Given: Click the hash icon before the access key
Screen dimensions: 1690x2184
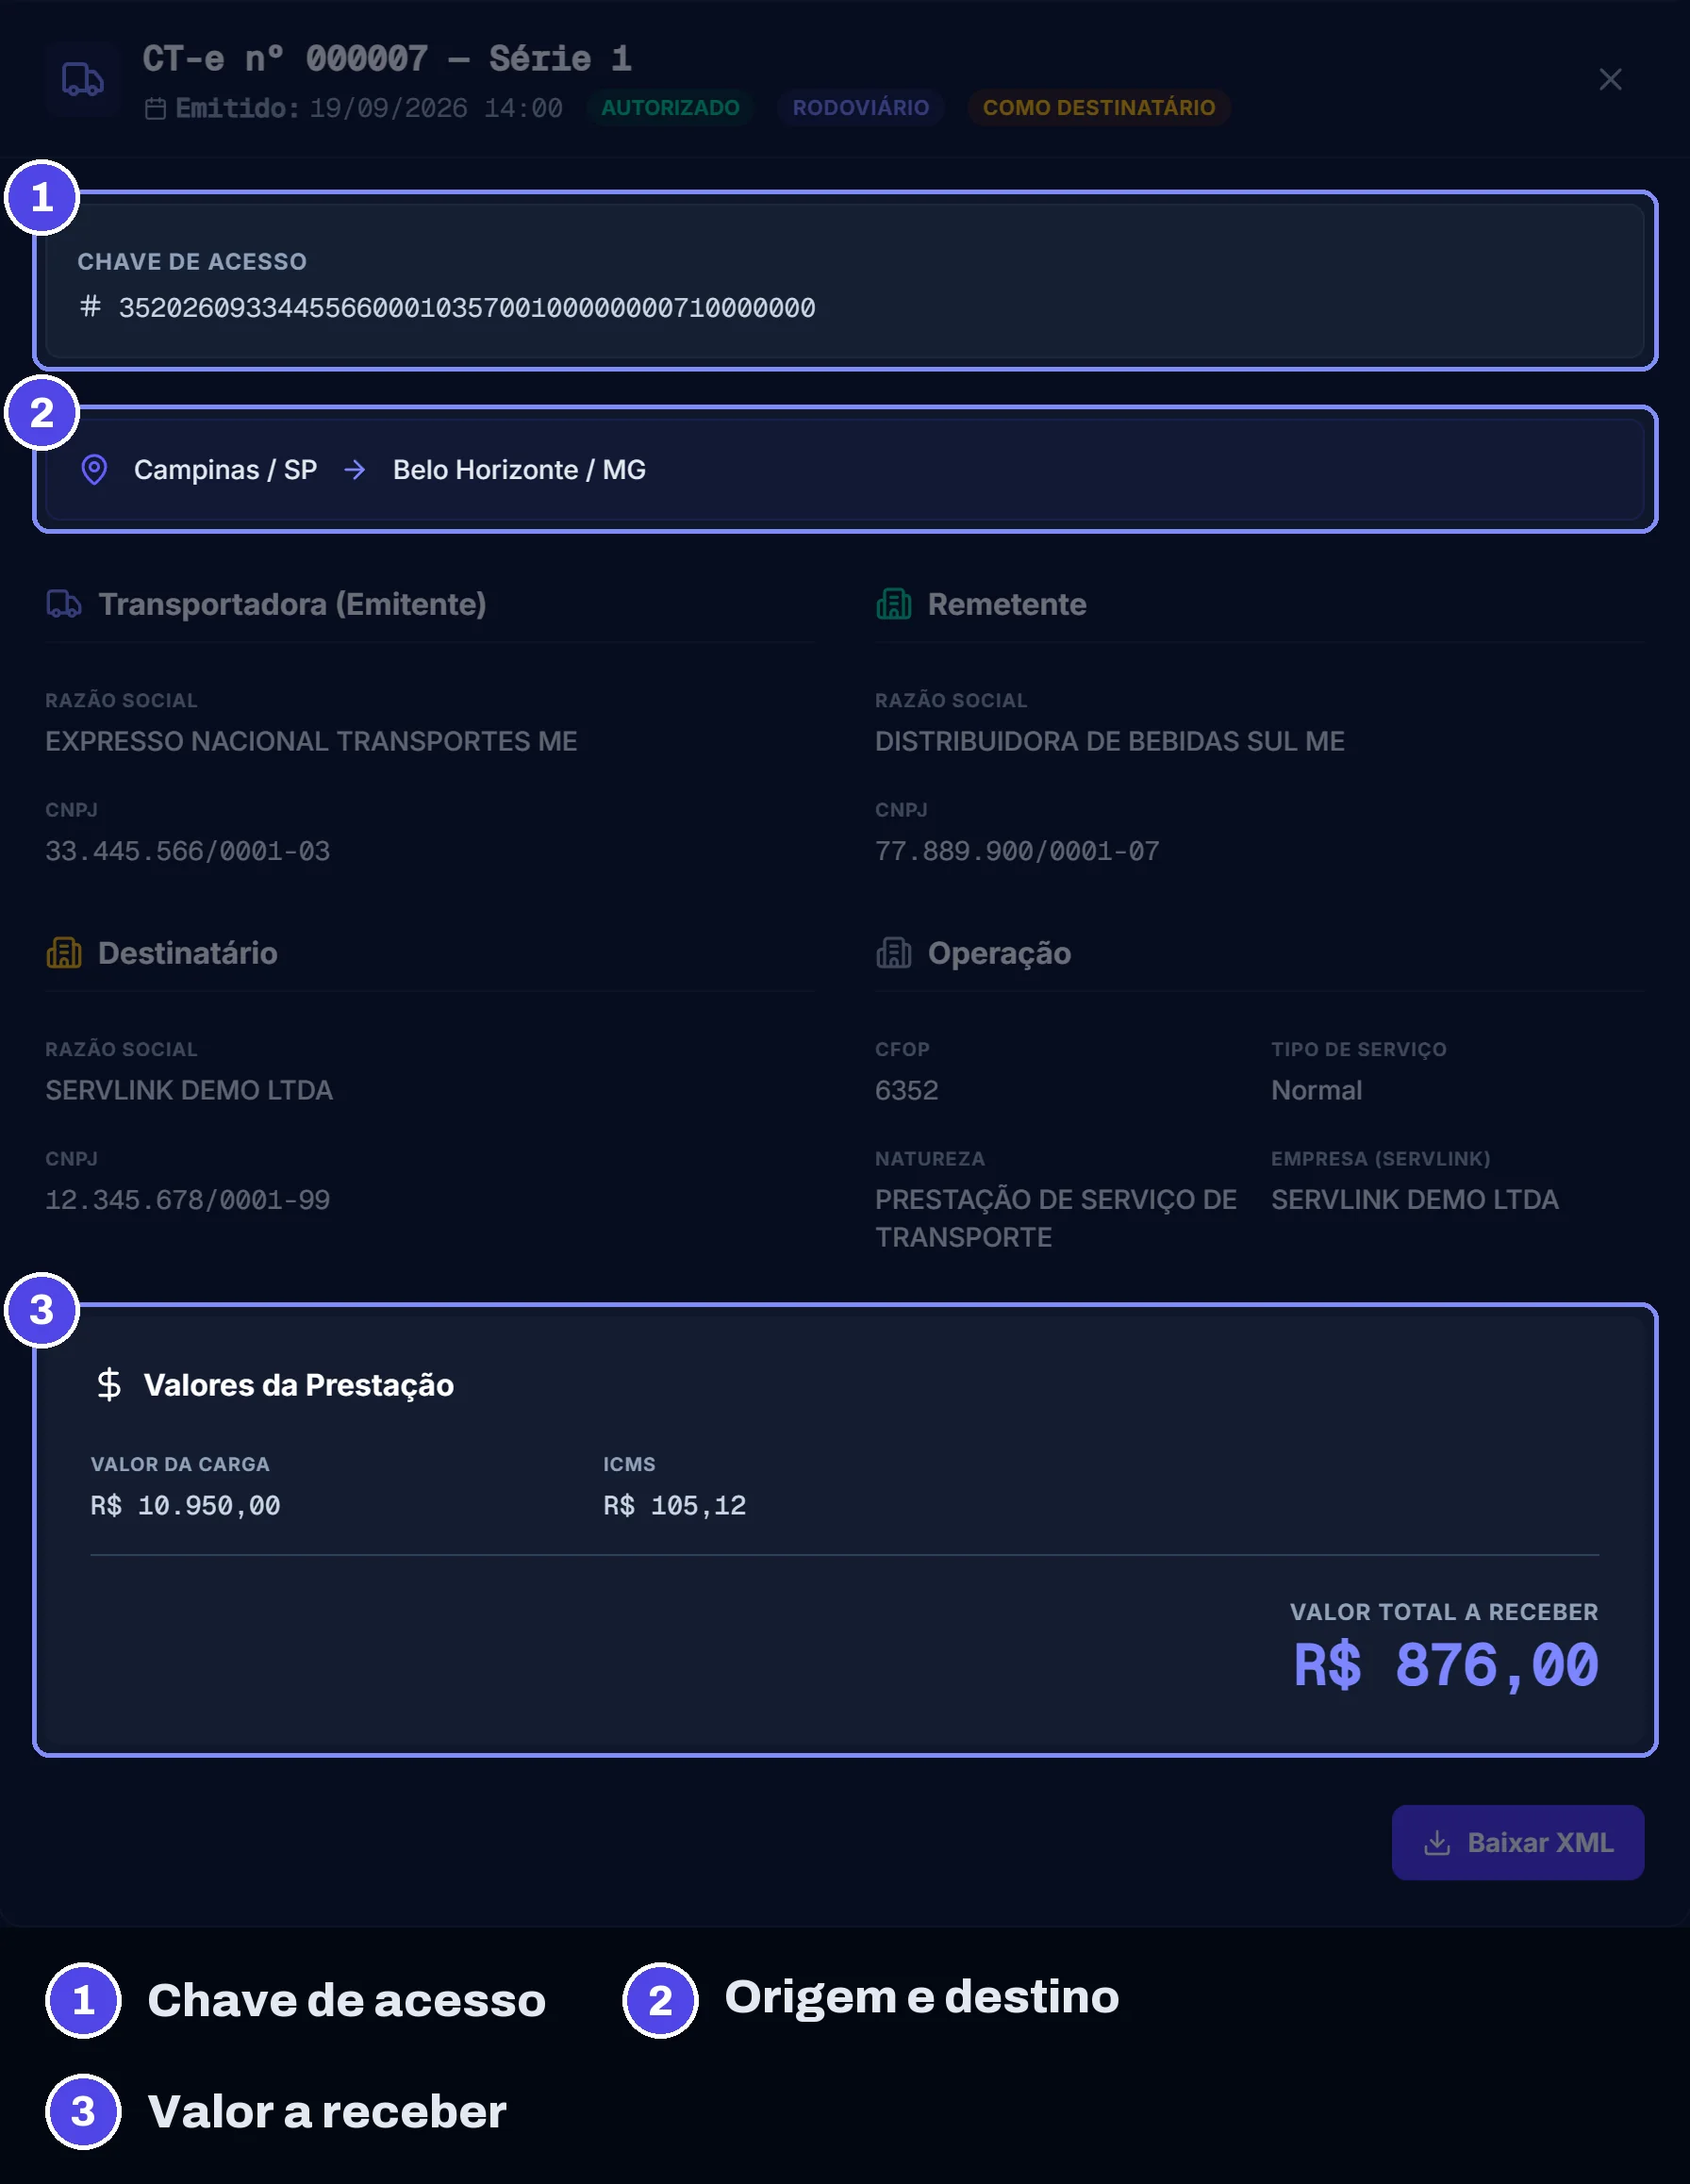Looking at the screenshot, I should (90, 306).
